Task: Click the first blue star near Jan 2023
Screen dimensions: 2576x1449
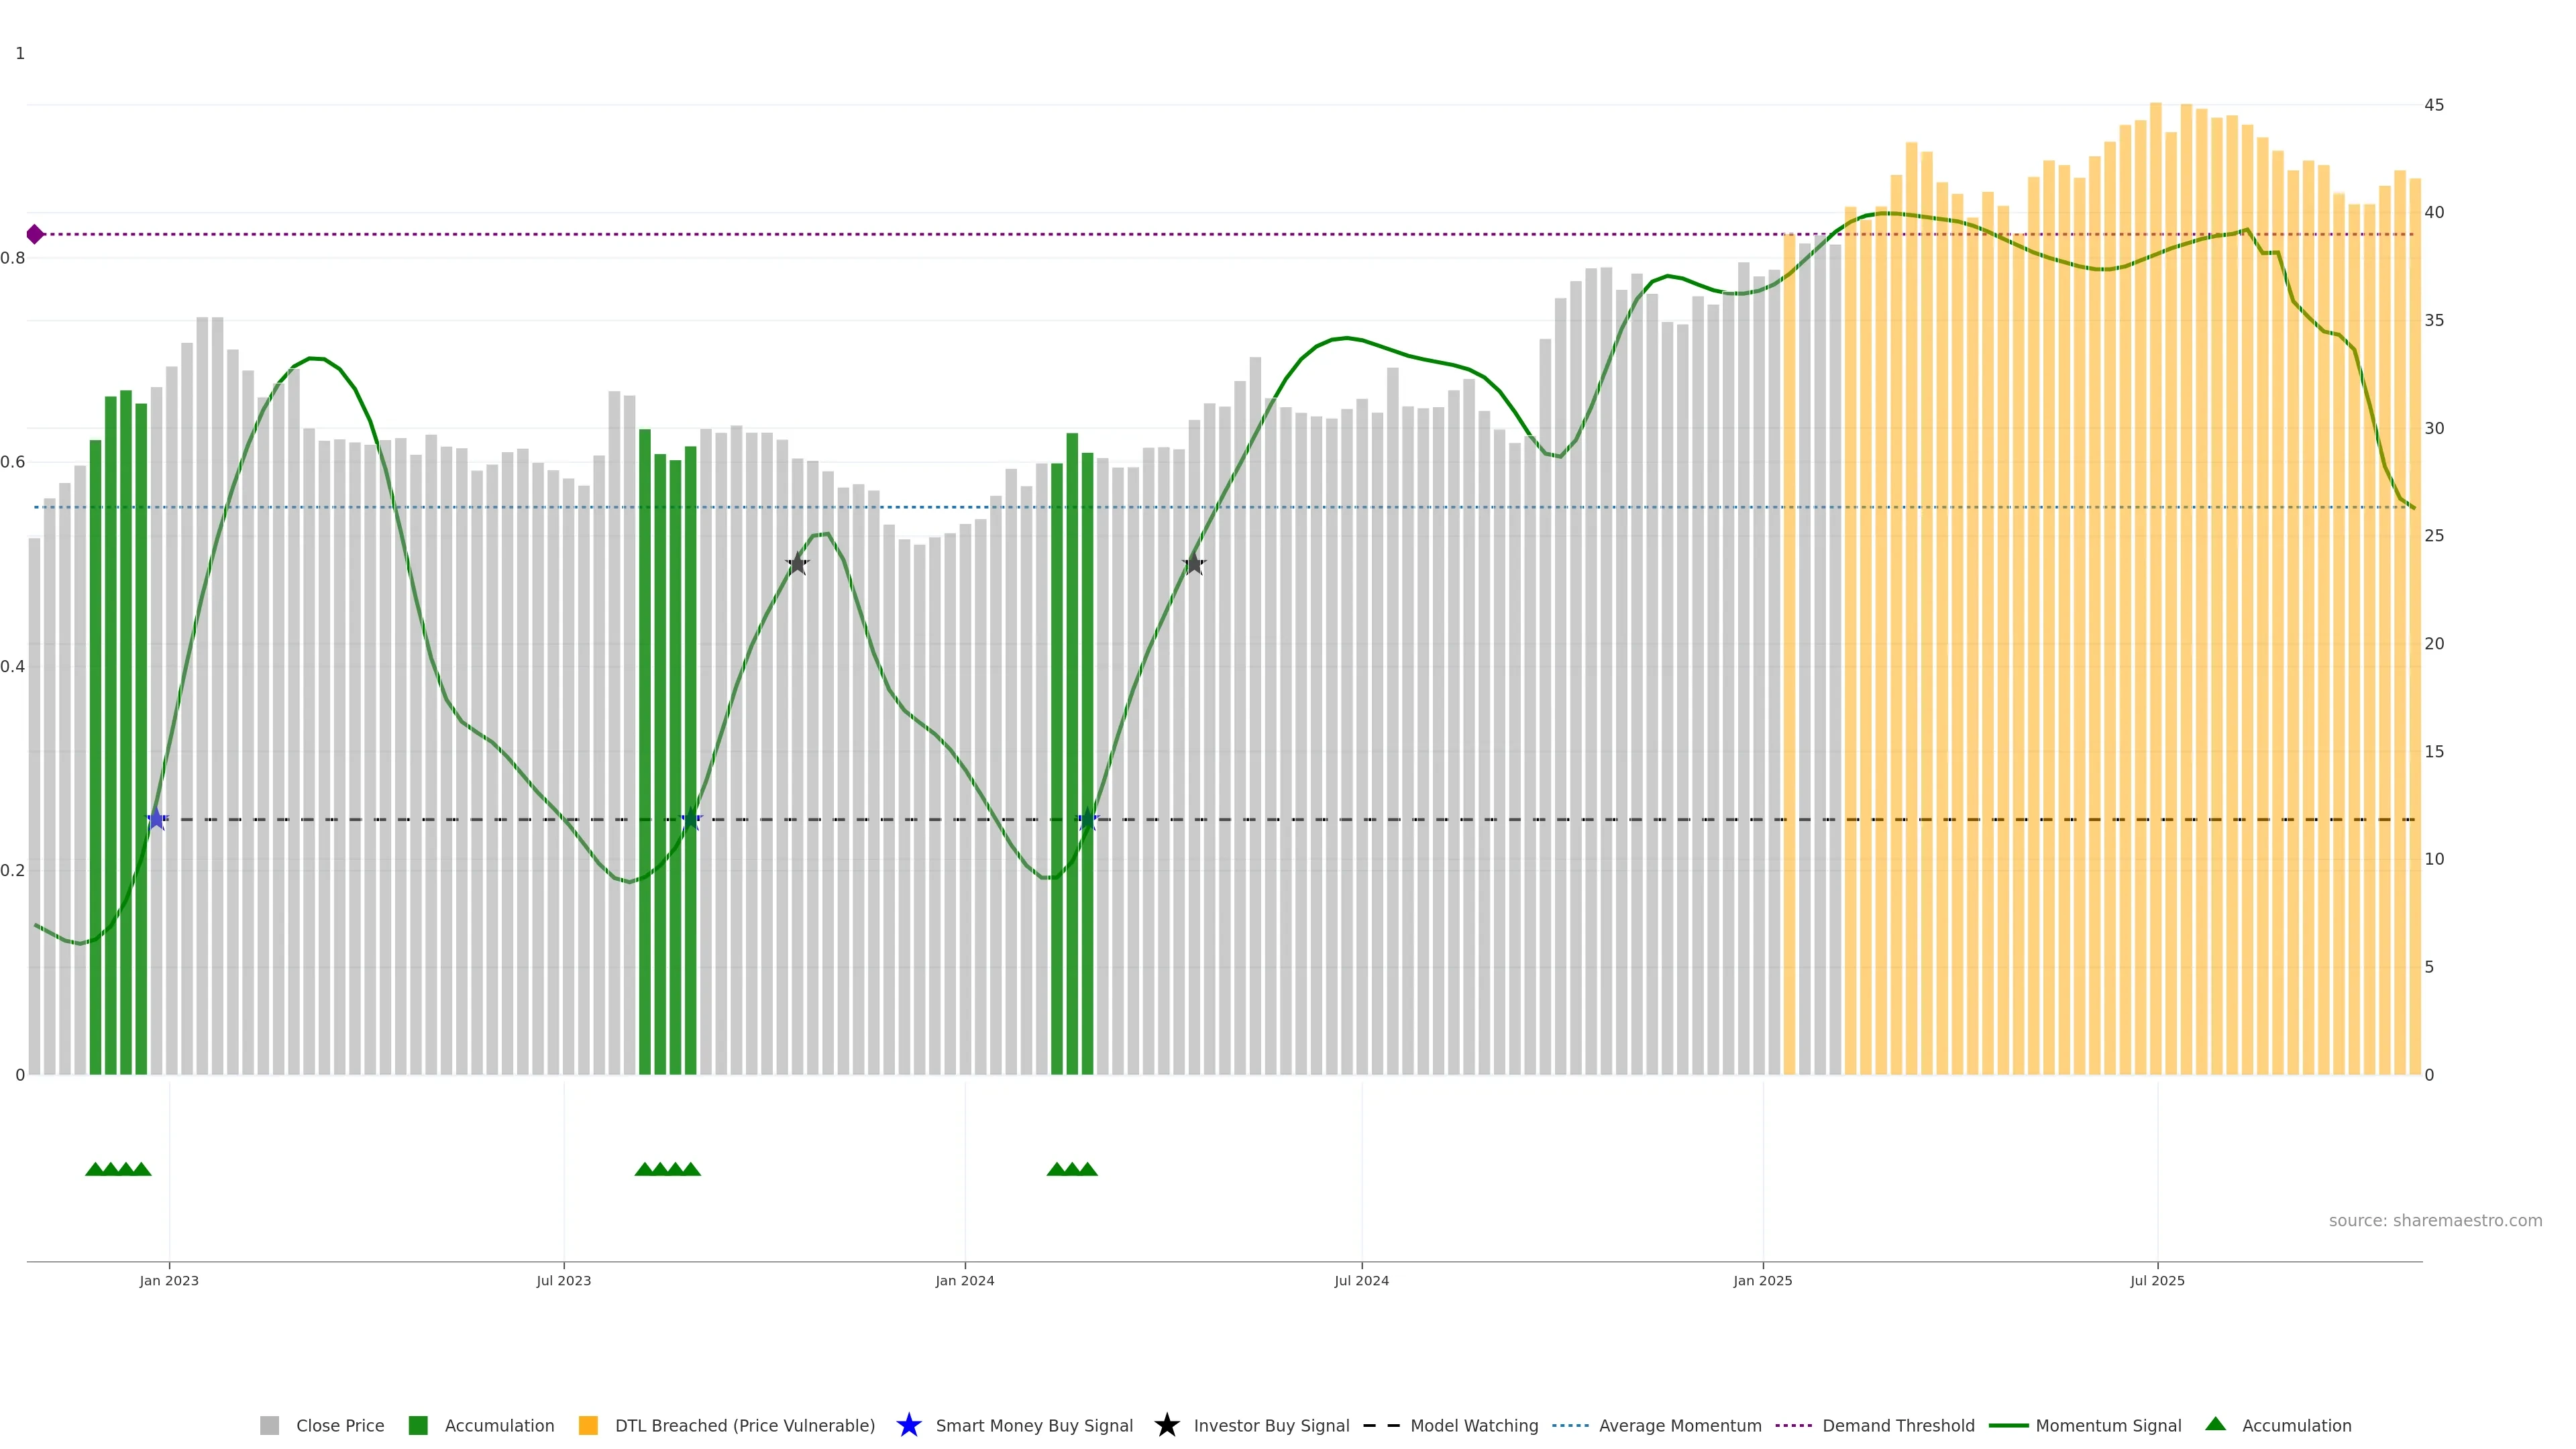Action: [157, 819]
